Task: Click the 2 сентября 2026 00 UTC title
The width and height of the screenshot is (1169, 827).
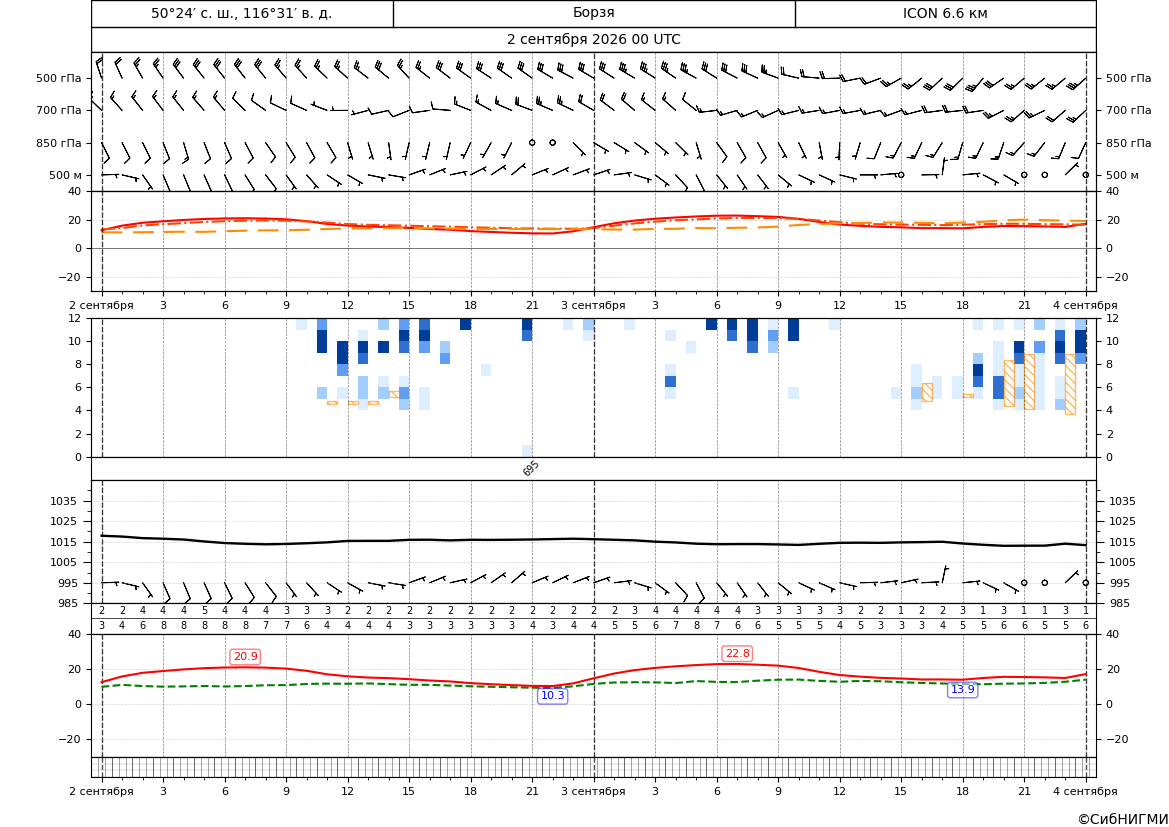Action: (x=594, y=40)
